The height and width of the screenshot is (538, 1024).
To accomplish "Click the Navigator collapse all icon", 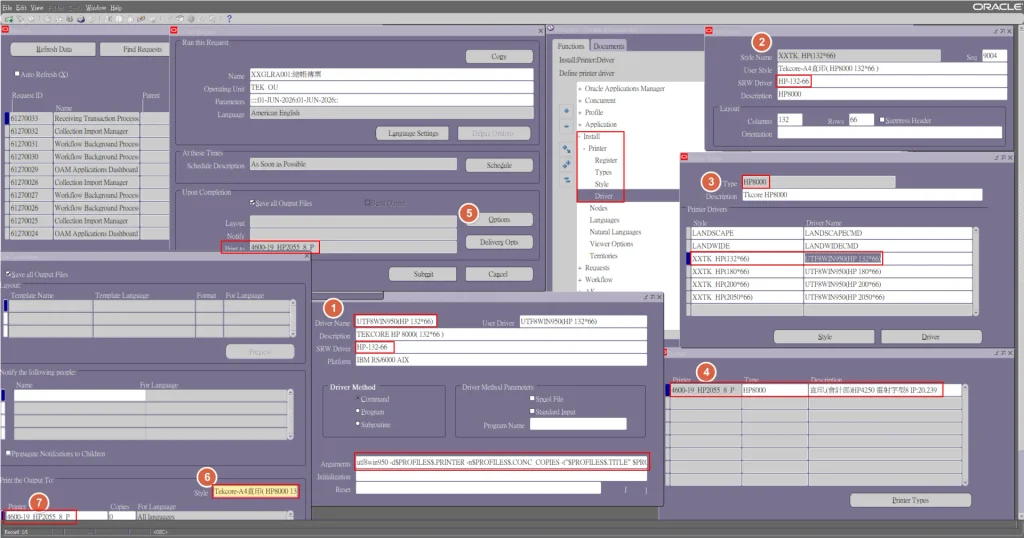I will tap(566, 179).
